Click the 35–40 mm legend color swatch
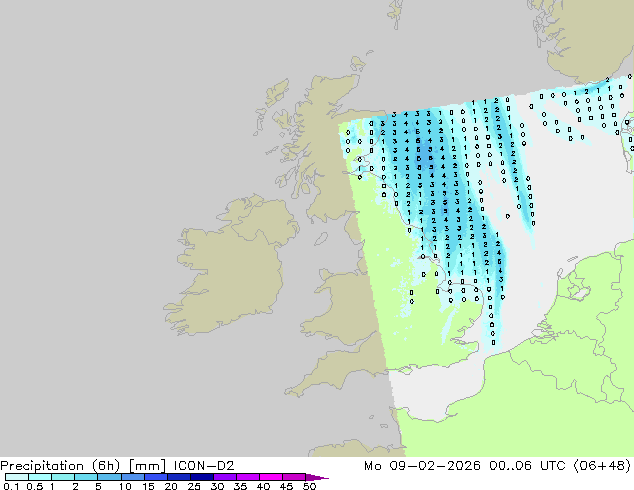The image size is (634, 490). pos(247,477)
